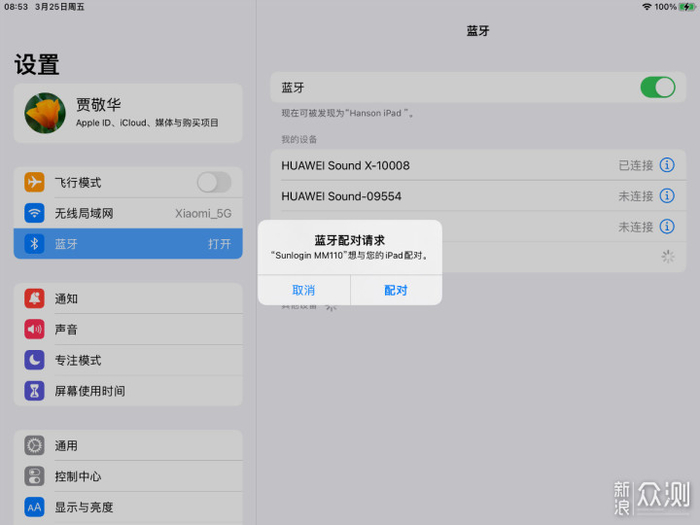Open 控制中心 settings
700x525 pixels.
(x=128, y=476)
